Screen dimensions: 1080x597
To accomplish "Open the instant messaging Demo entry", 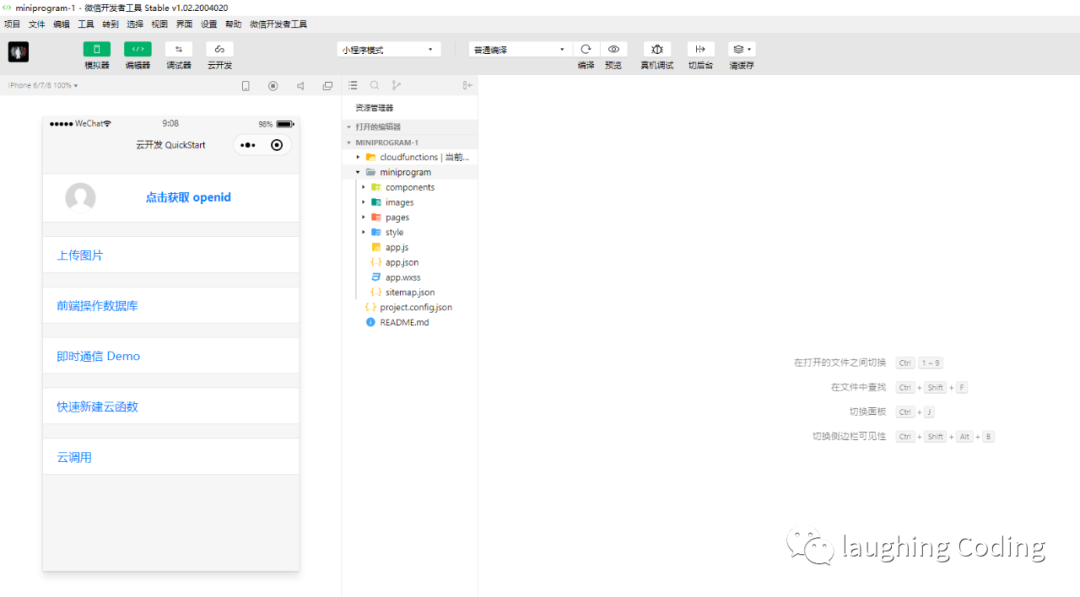I will tap(171, 356).
